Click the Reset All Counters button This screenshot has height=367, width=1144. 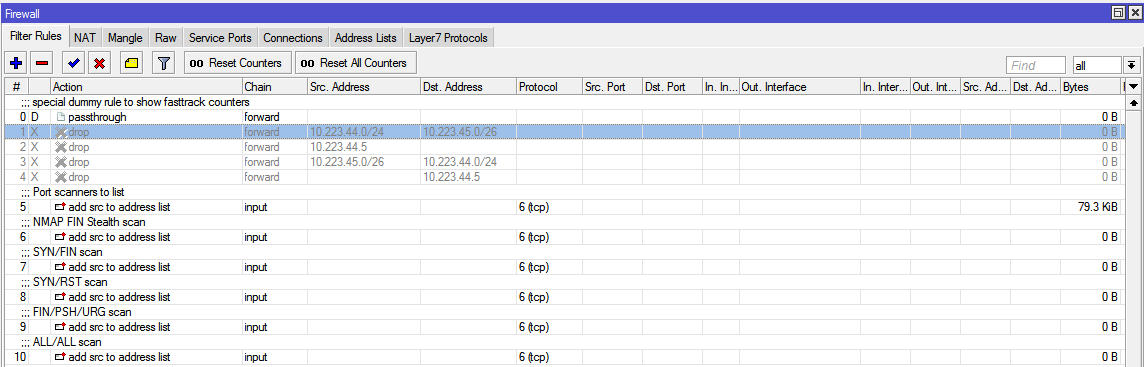point(355,63)
